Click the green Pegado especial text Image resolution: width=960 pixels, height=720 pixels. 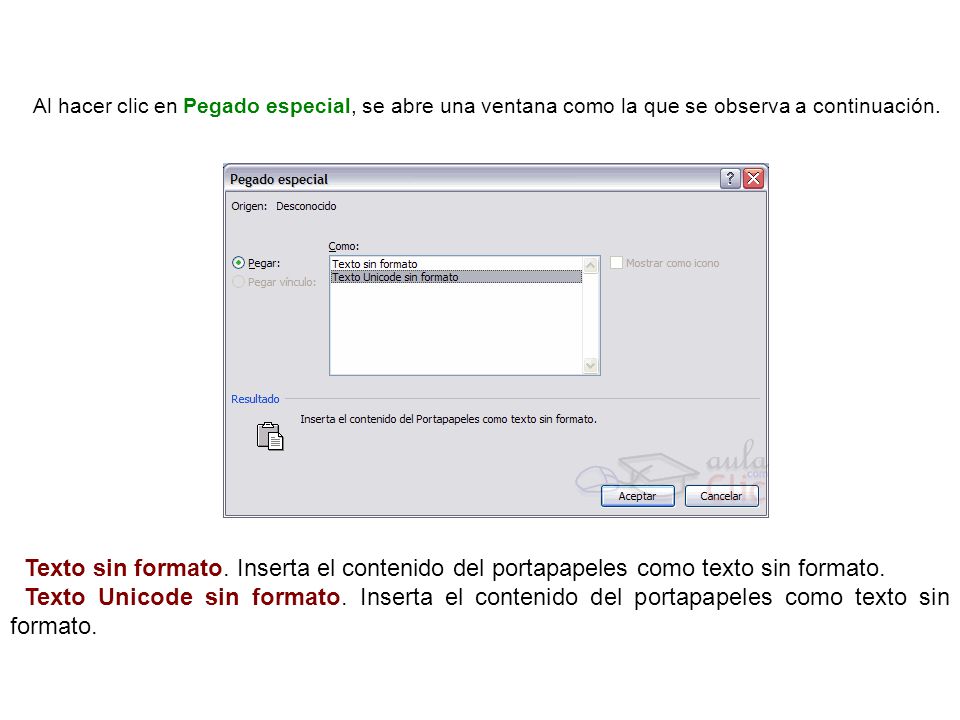[266, 106]
